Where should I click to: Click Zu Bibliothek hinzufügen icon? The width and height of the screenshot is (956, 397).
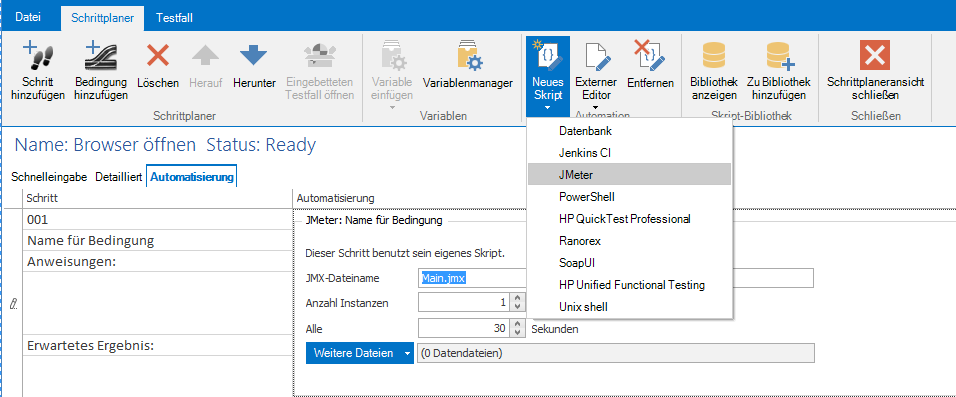point(779,55)
